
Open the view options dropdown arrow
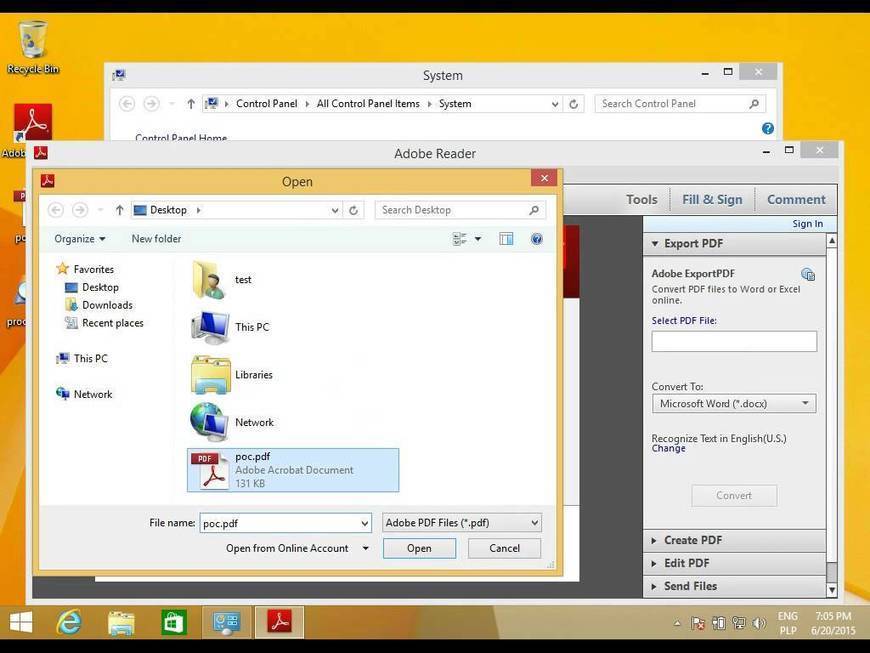478,239
